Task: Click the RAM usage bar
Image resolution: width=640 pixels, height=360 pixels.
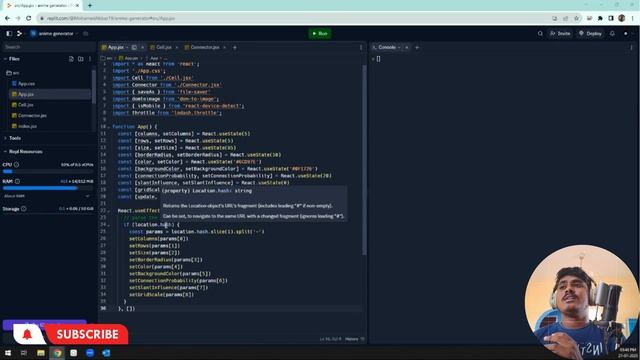Action: click(48, 188)
